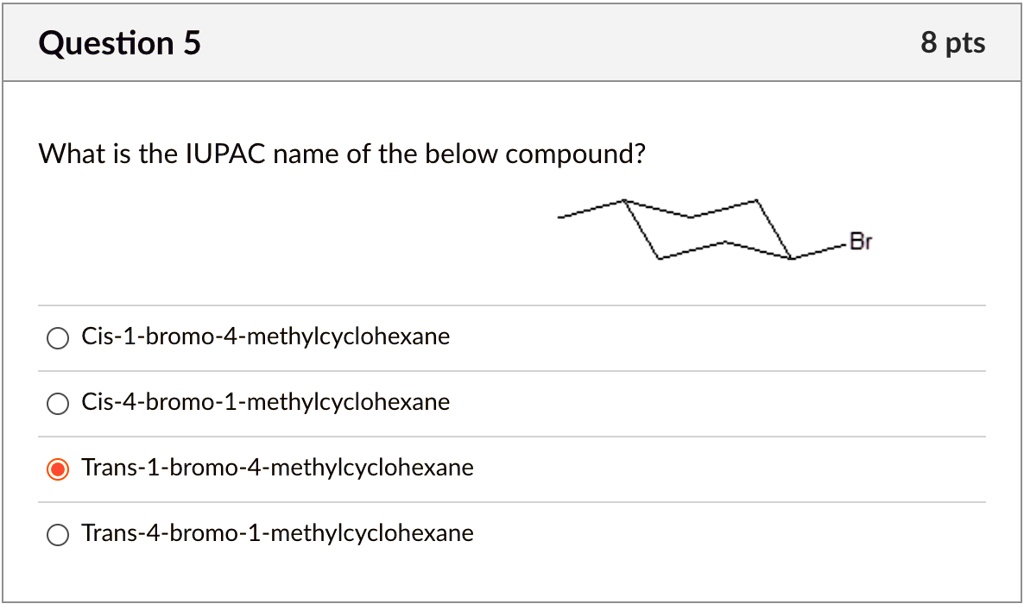Click the question prompt about the IUPAC name
Screen dimensions: 1024x604
(x=341, y=154)
